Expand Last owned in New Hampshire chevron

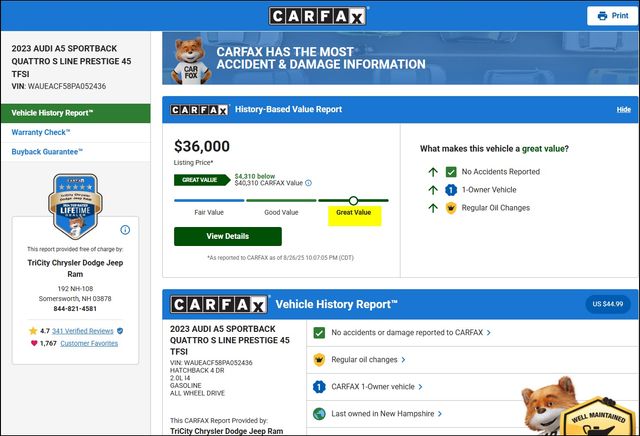tap(440, 414)
